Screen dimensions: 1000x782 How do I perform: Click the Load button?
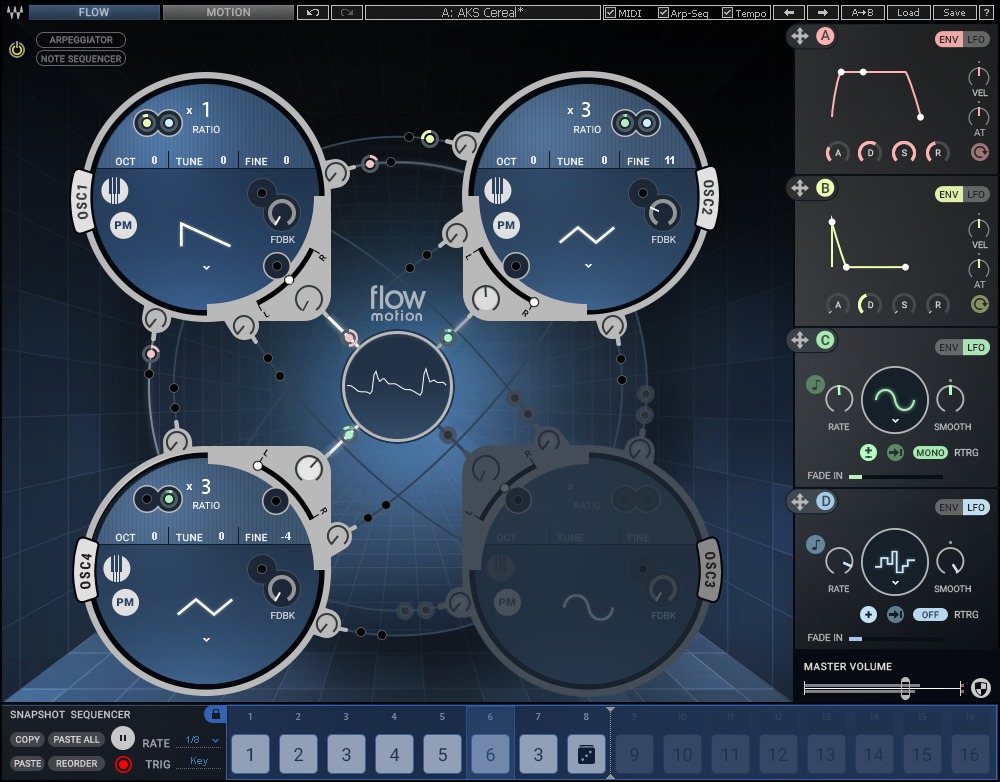908,12
